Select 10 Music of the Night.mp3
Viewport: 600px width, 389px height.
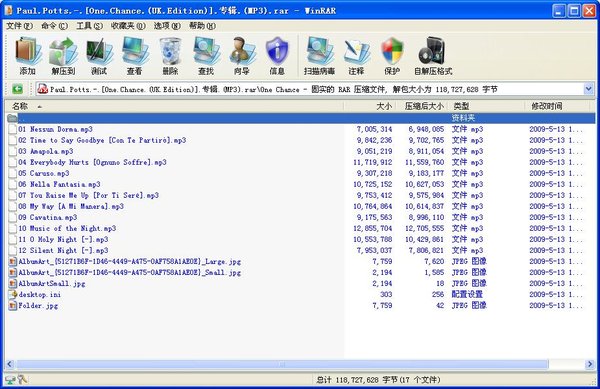(67, 228)
